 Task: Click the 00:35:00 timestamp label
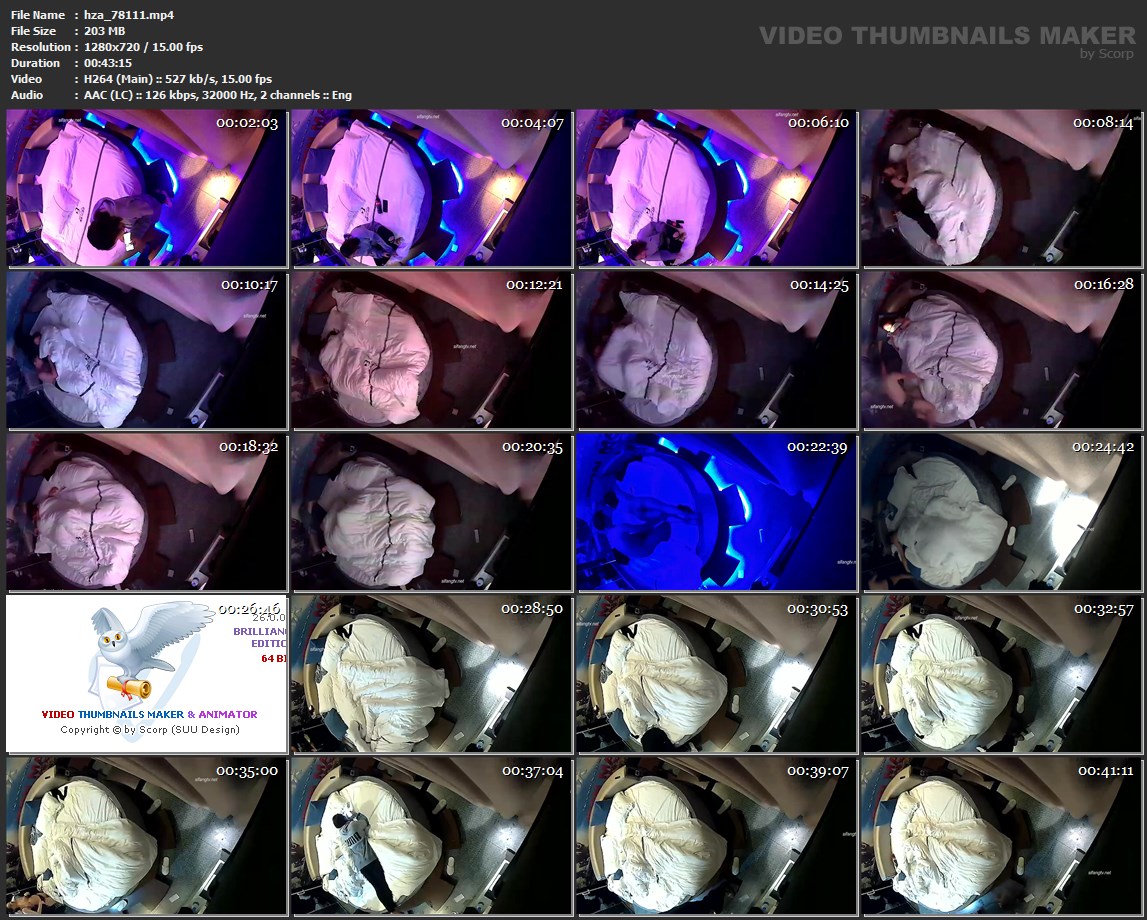tap(247, 771)
